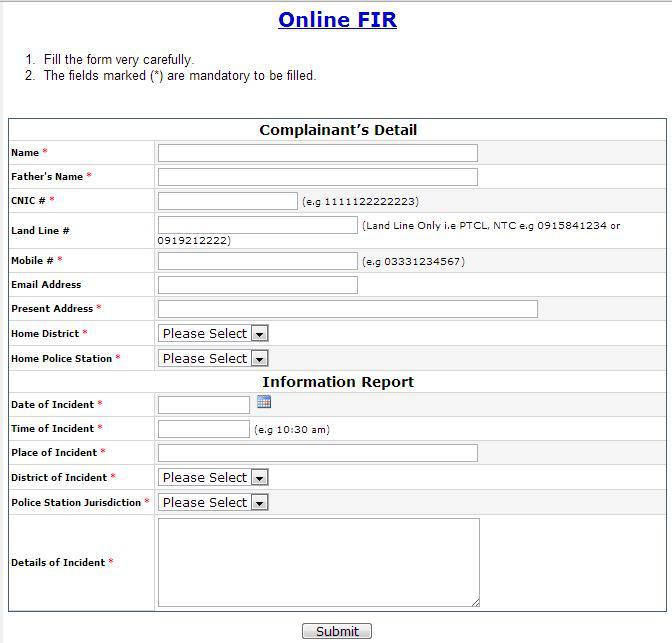The image size is (672, 643).
Task: Click the 'Home District' label
Action: point(45,334)
